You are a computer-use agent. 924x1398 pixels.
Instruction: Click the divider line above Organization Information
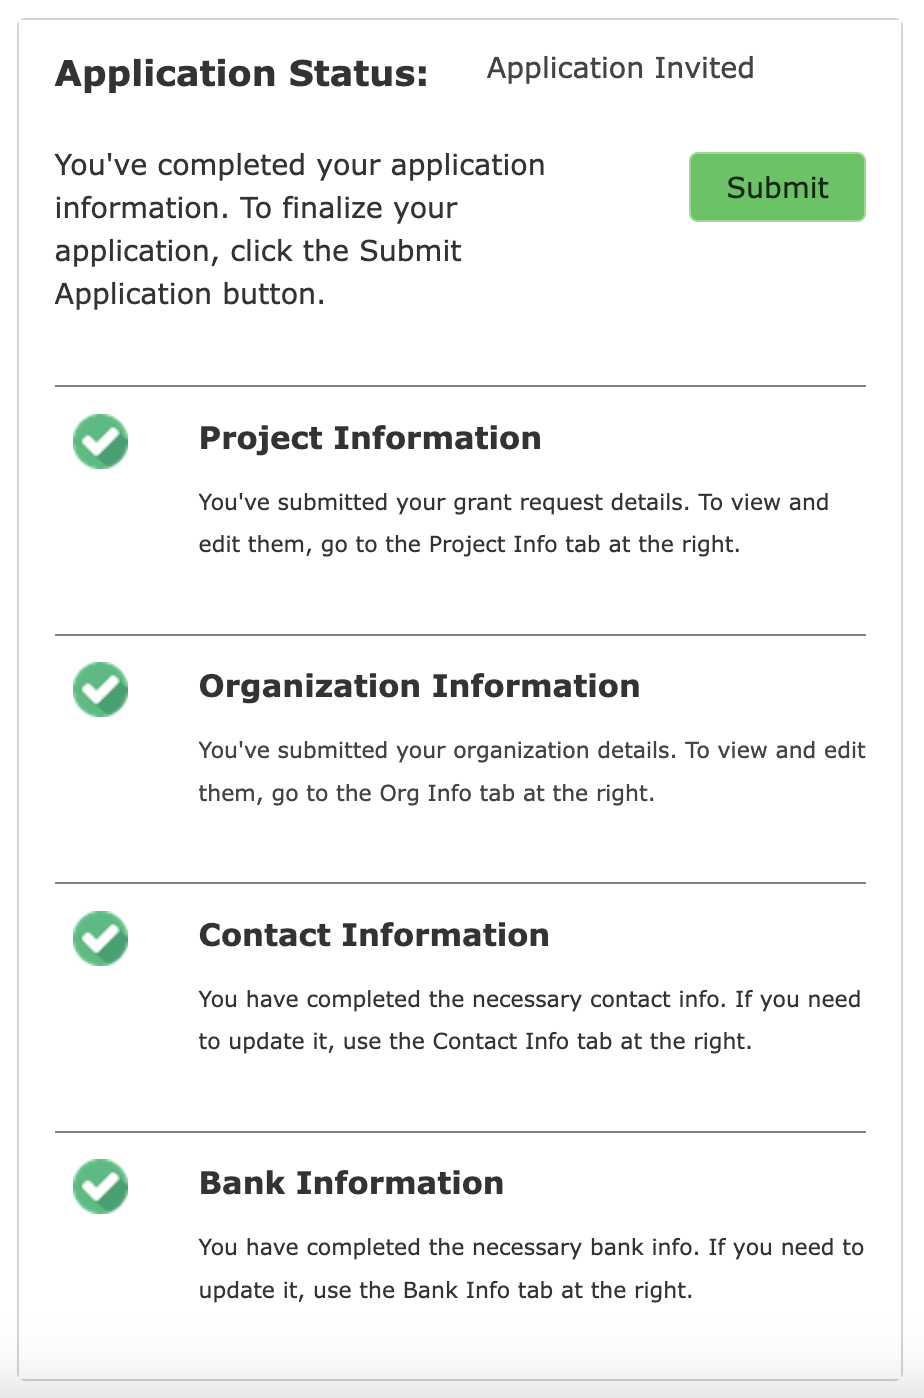coord(460,634)
